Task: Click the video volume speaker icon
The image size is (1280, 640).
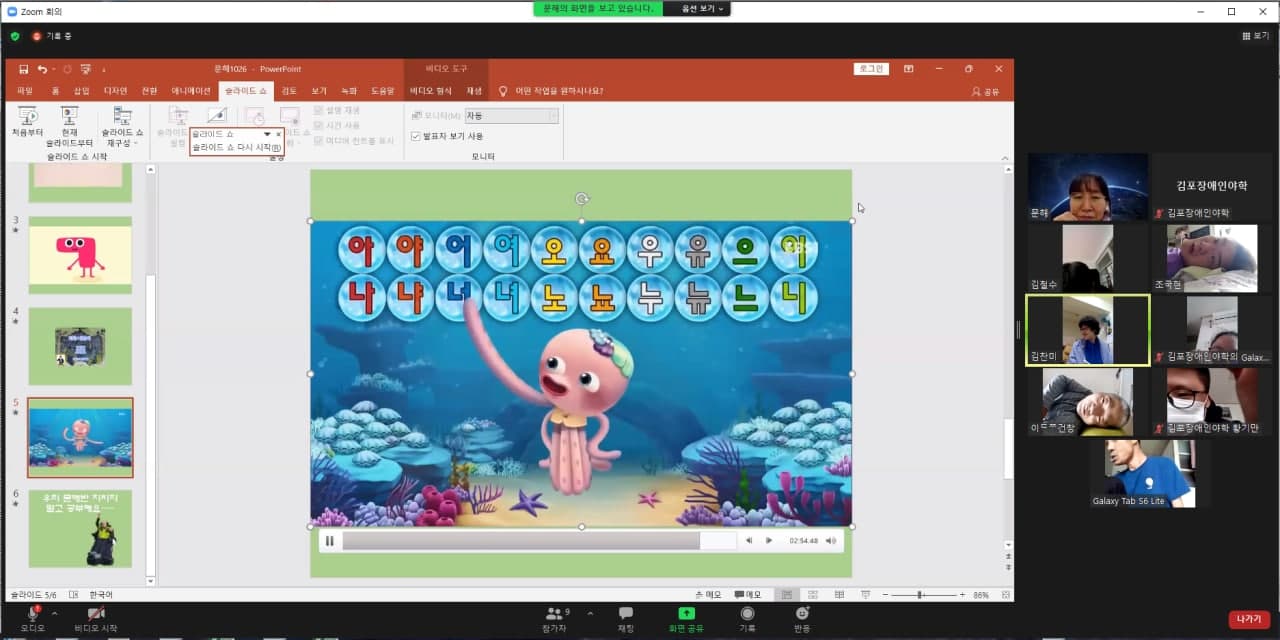Action: 830,541
